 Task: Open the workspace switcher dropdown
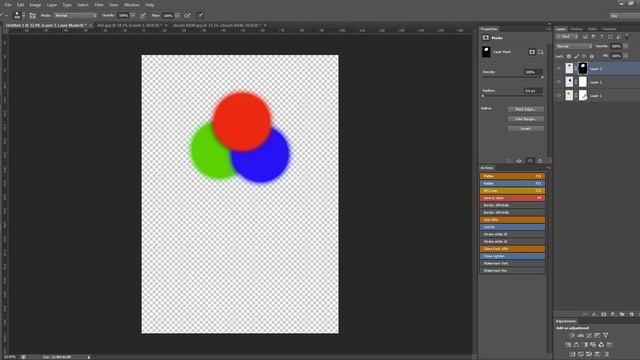tap(624, 16)
